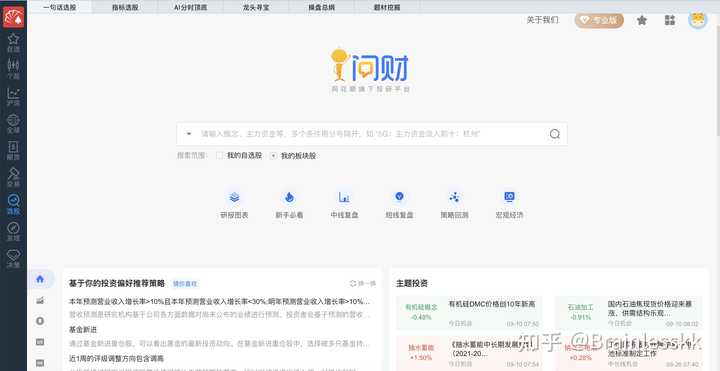720x371 pixels.
Task: Open the 决策 diamond sidebar icon
Action: [x=13, y=258]
